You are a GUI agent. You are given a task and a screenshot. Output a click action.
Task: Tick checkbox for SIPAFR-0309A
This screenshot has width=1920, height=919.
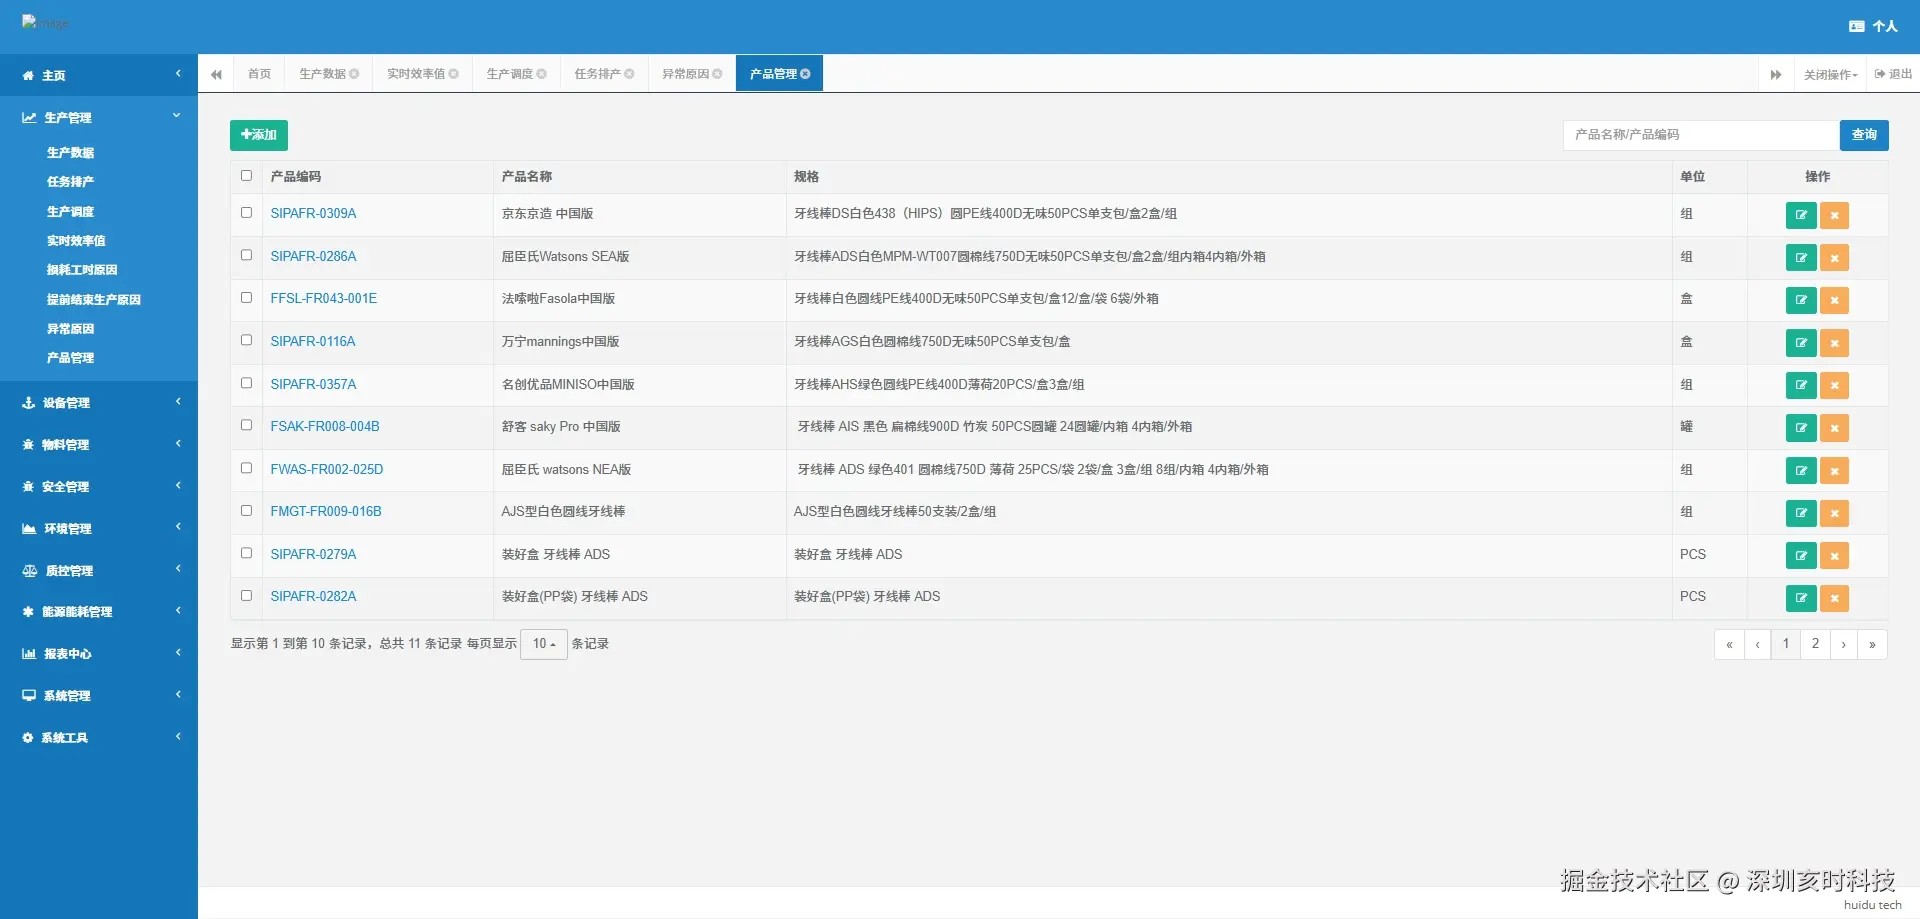tap(246, 213)
